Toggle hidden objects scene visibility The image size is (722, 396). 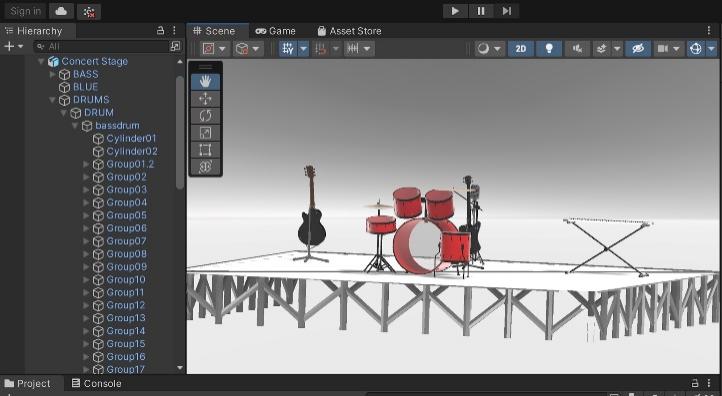click(x=638, y=48)
